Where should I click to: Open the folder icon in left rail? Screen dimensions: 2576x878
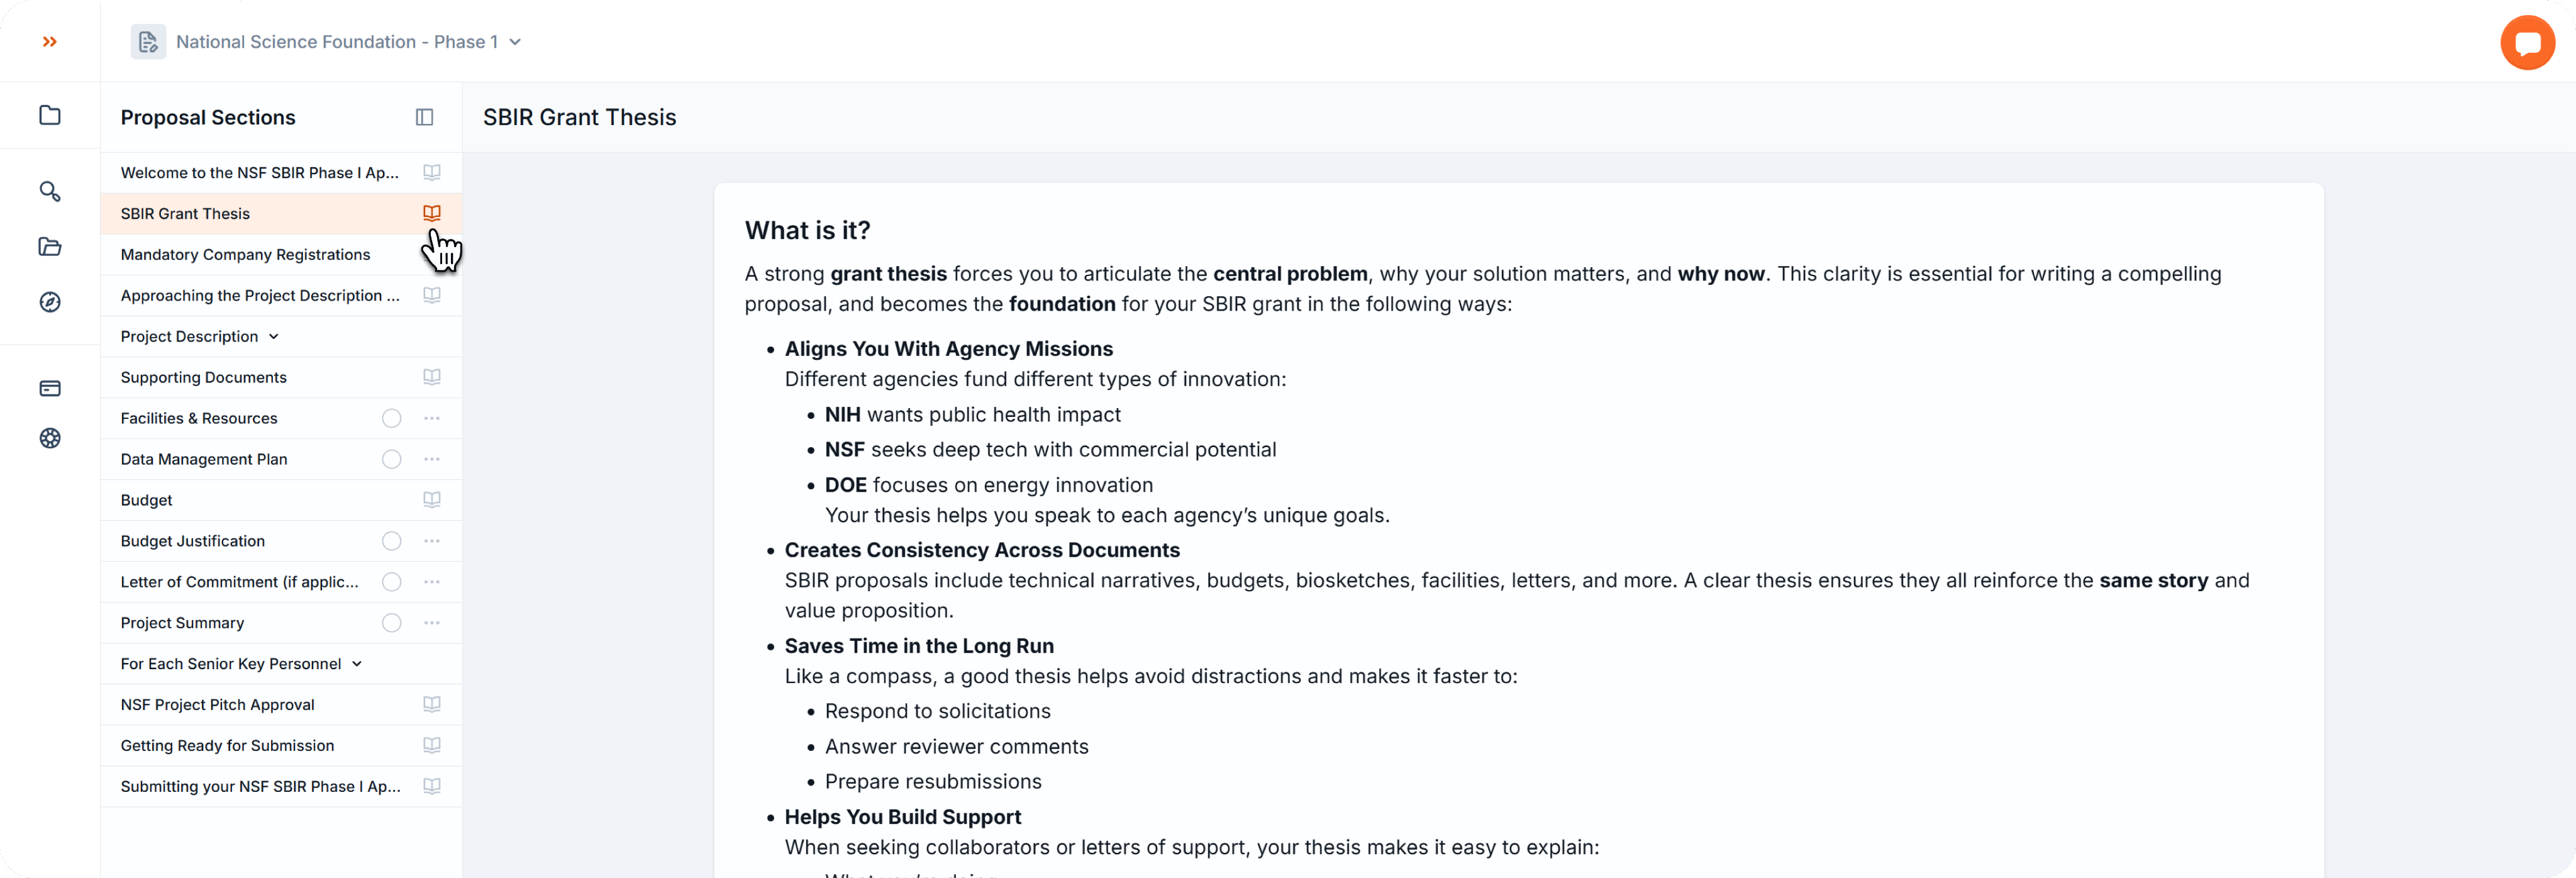pos(50,116)
